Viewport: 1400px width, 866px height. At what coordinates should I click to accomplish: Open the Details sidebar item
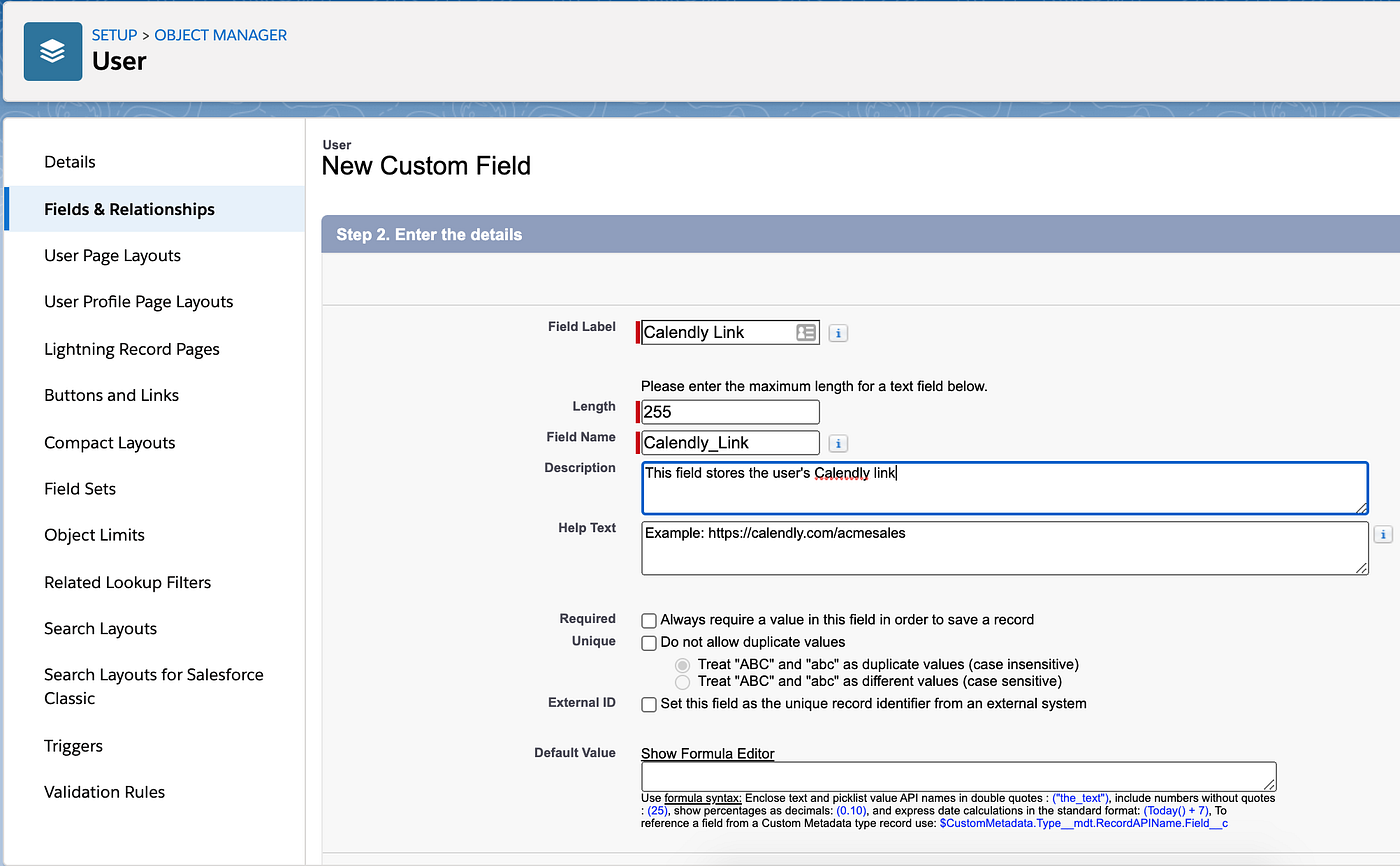click(x=70, y=162)
